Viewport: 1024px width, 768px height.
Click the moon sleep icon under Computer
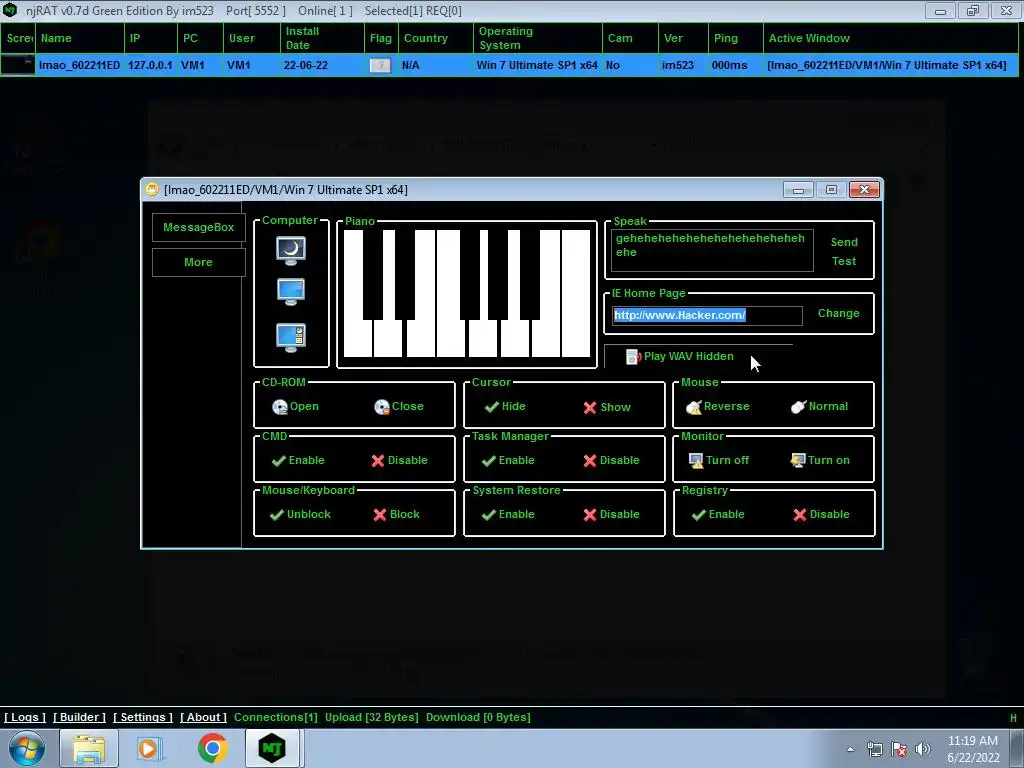[291, 251]
